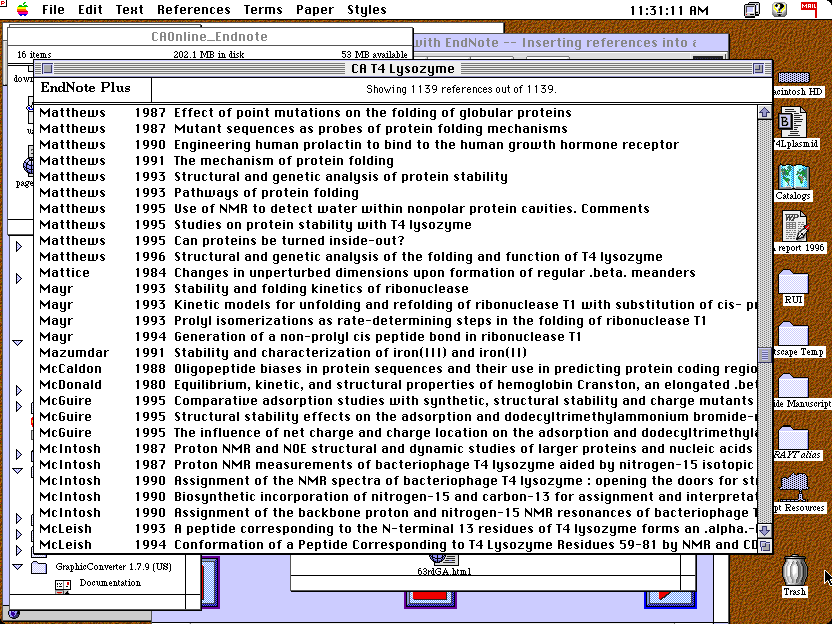This screenshot has width=832, height=624.
Task: Select the Documentation file icon
Action: (63, 585)
